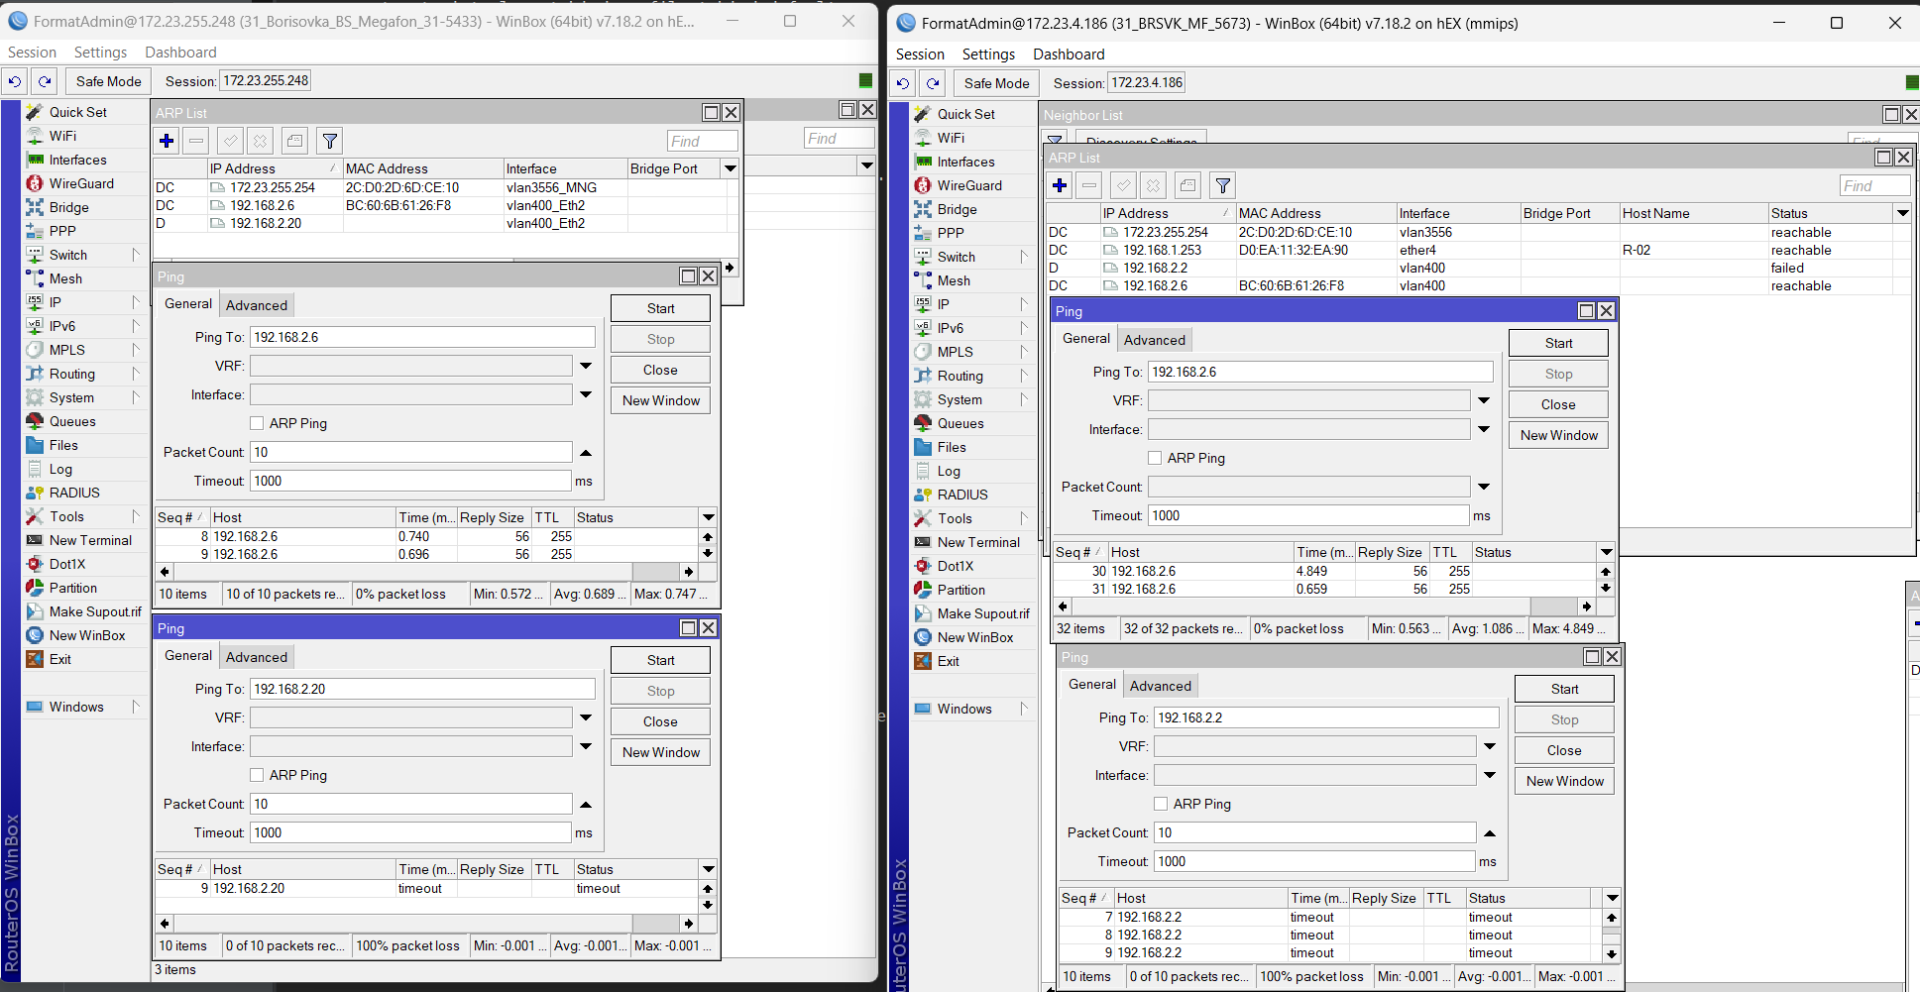This screenshot has height=992, width=1920.
Task: Expand the IP submenu in left sidebar
Action: click(x=135, y=302)
